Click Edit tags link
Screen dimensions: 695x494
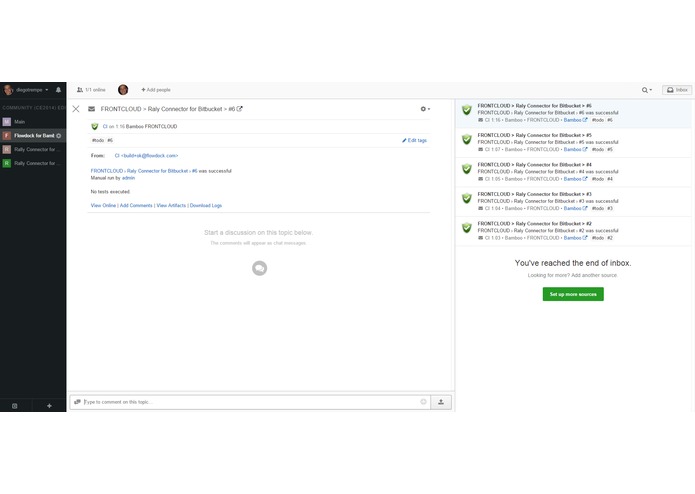[x=414, y=140]
